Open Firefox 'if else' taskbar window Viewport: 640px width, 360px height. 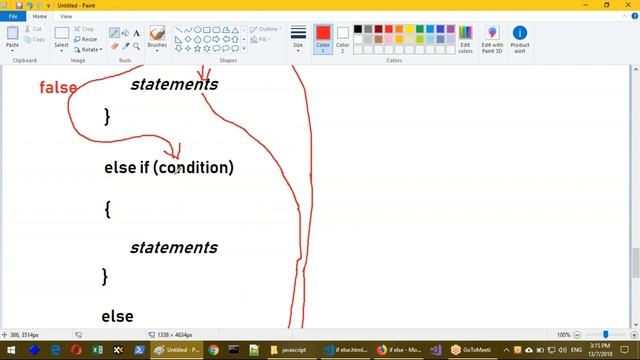pyautogui.click(x=399, y=350)
